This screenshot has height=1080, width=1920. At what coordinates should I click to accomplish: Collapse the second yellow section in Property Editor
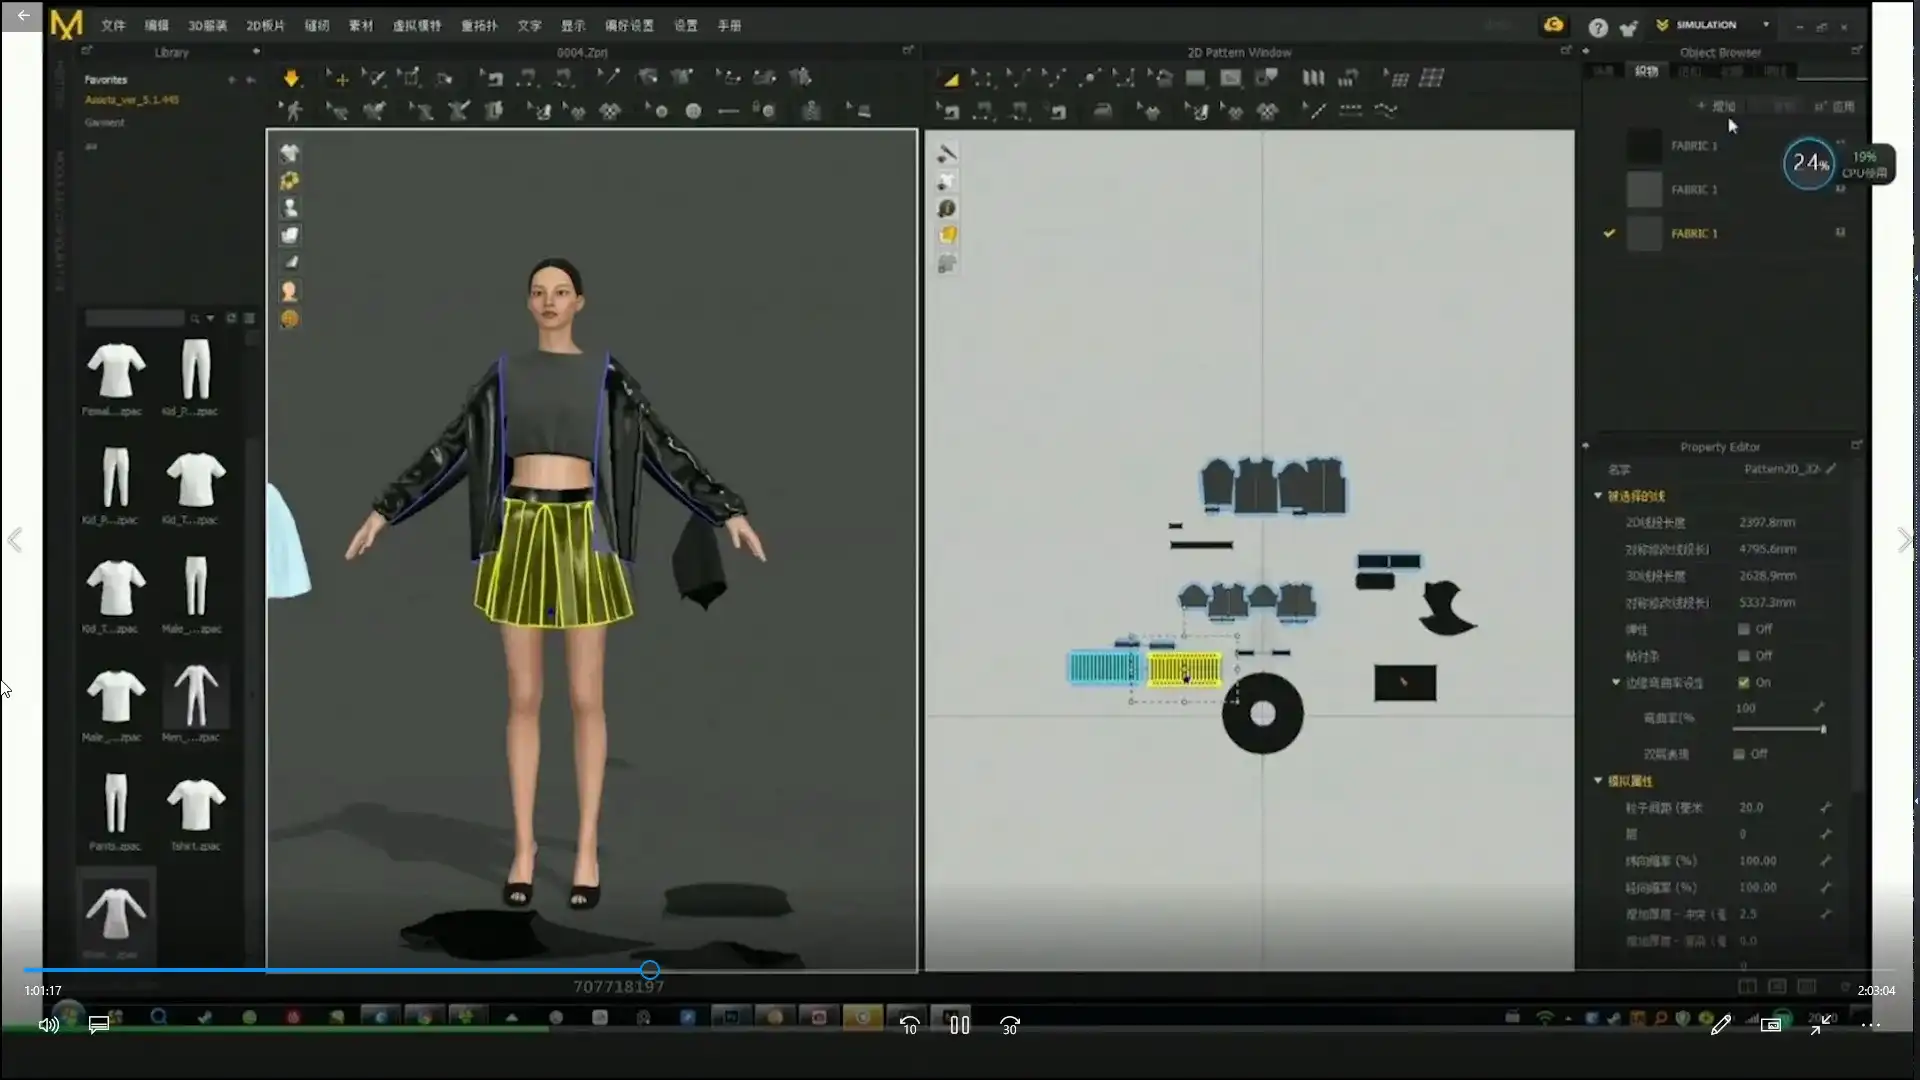click(x=1598, y=781)
